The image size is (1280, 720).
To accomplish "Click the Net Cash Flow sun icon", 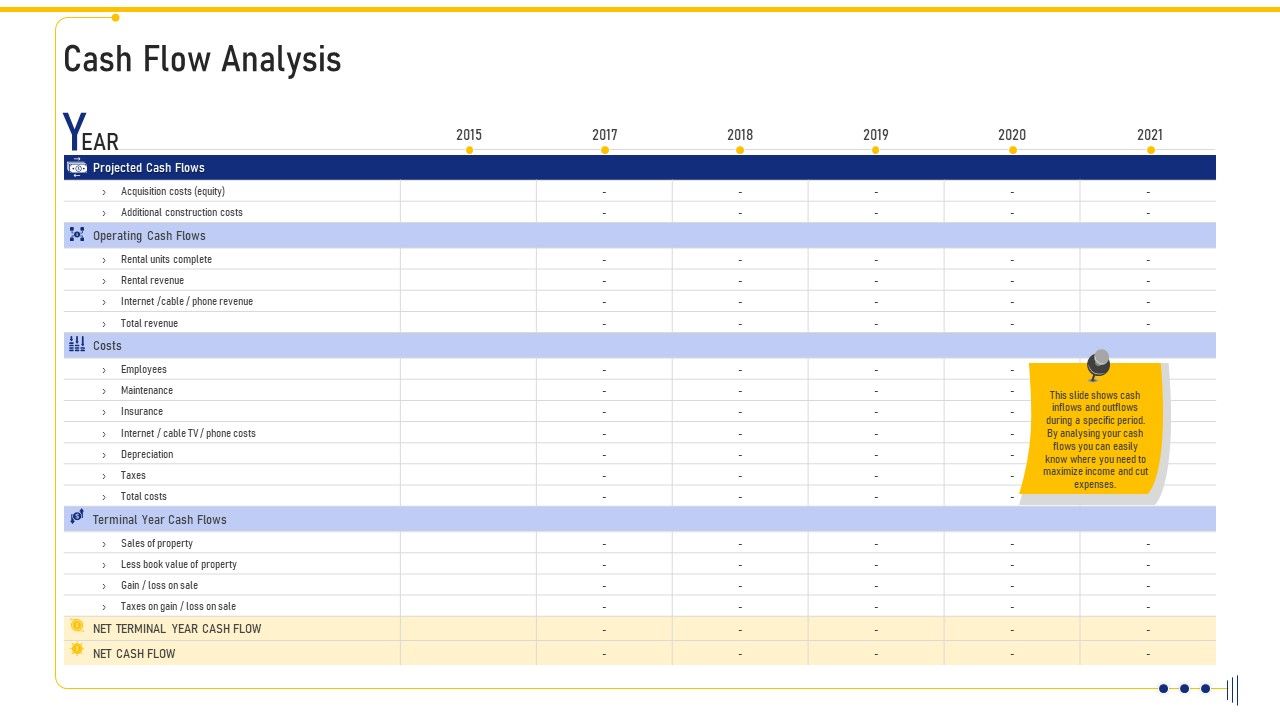I will 77,650.
